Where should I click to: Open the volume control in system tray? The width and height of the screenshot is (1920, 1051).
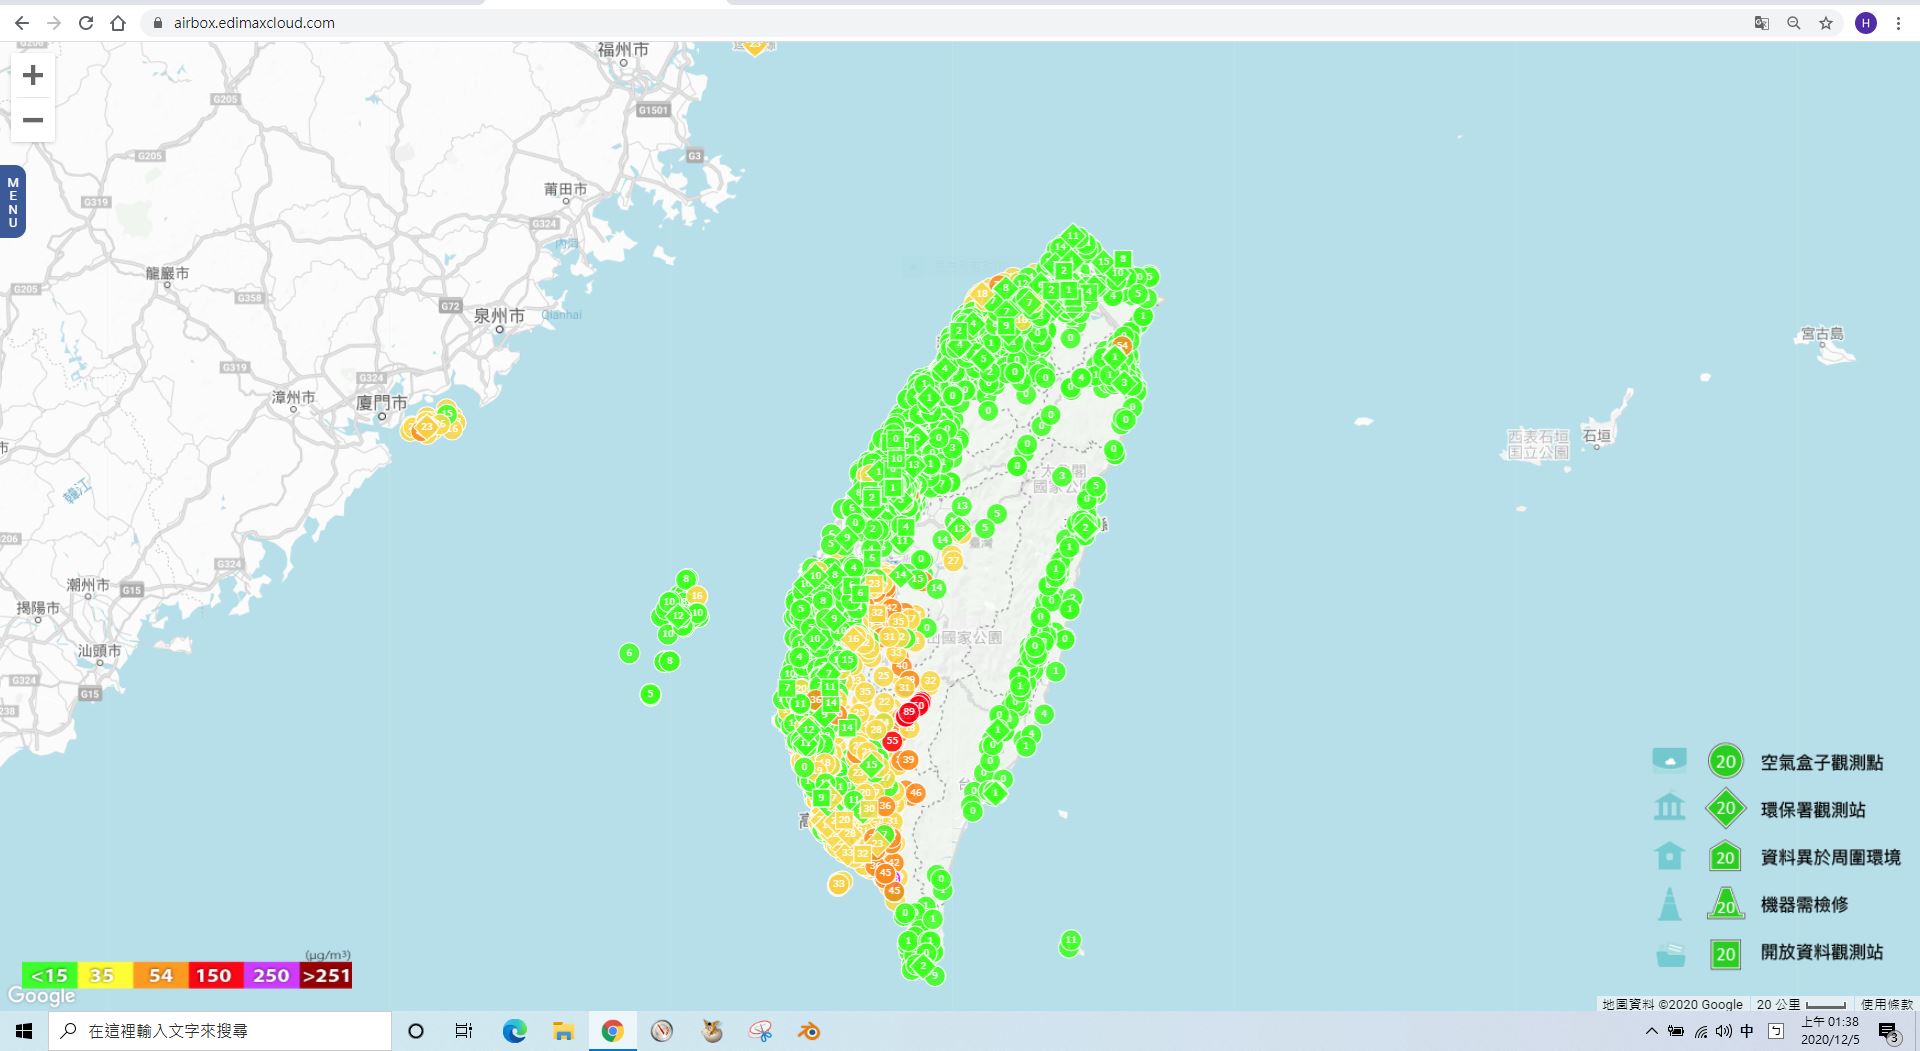click(x=1724, y=1031)
